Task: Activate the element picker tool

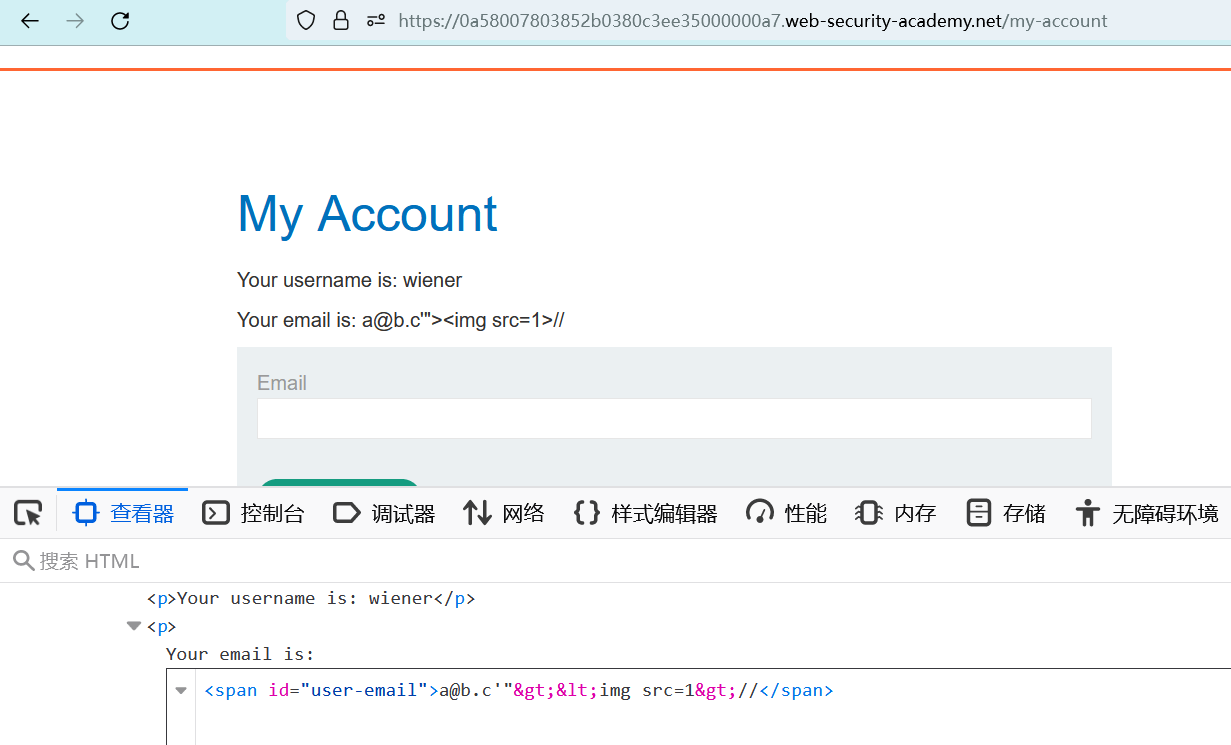Action: pos(28,513)
